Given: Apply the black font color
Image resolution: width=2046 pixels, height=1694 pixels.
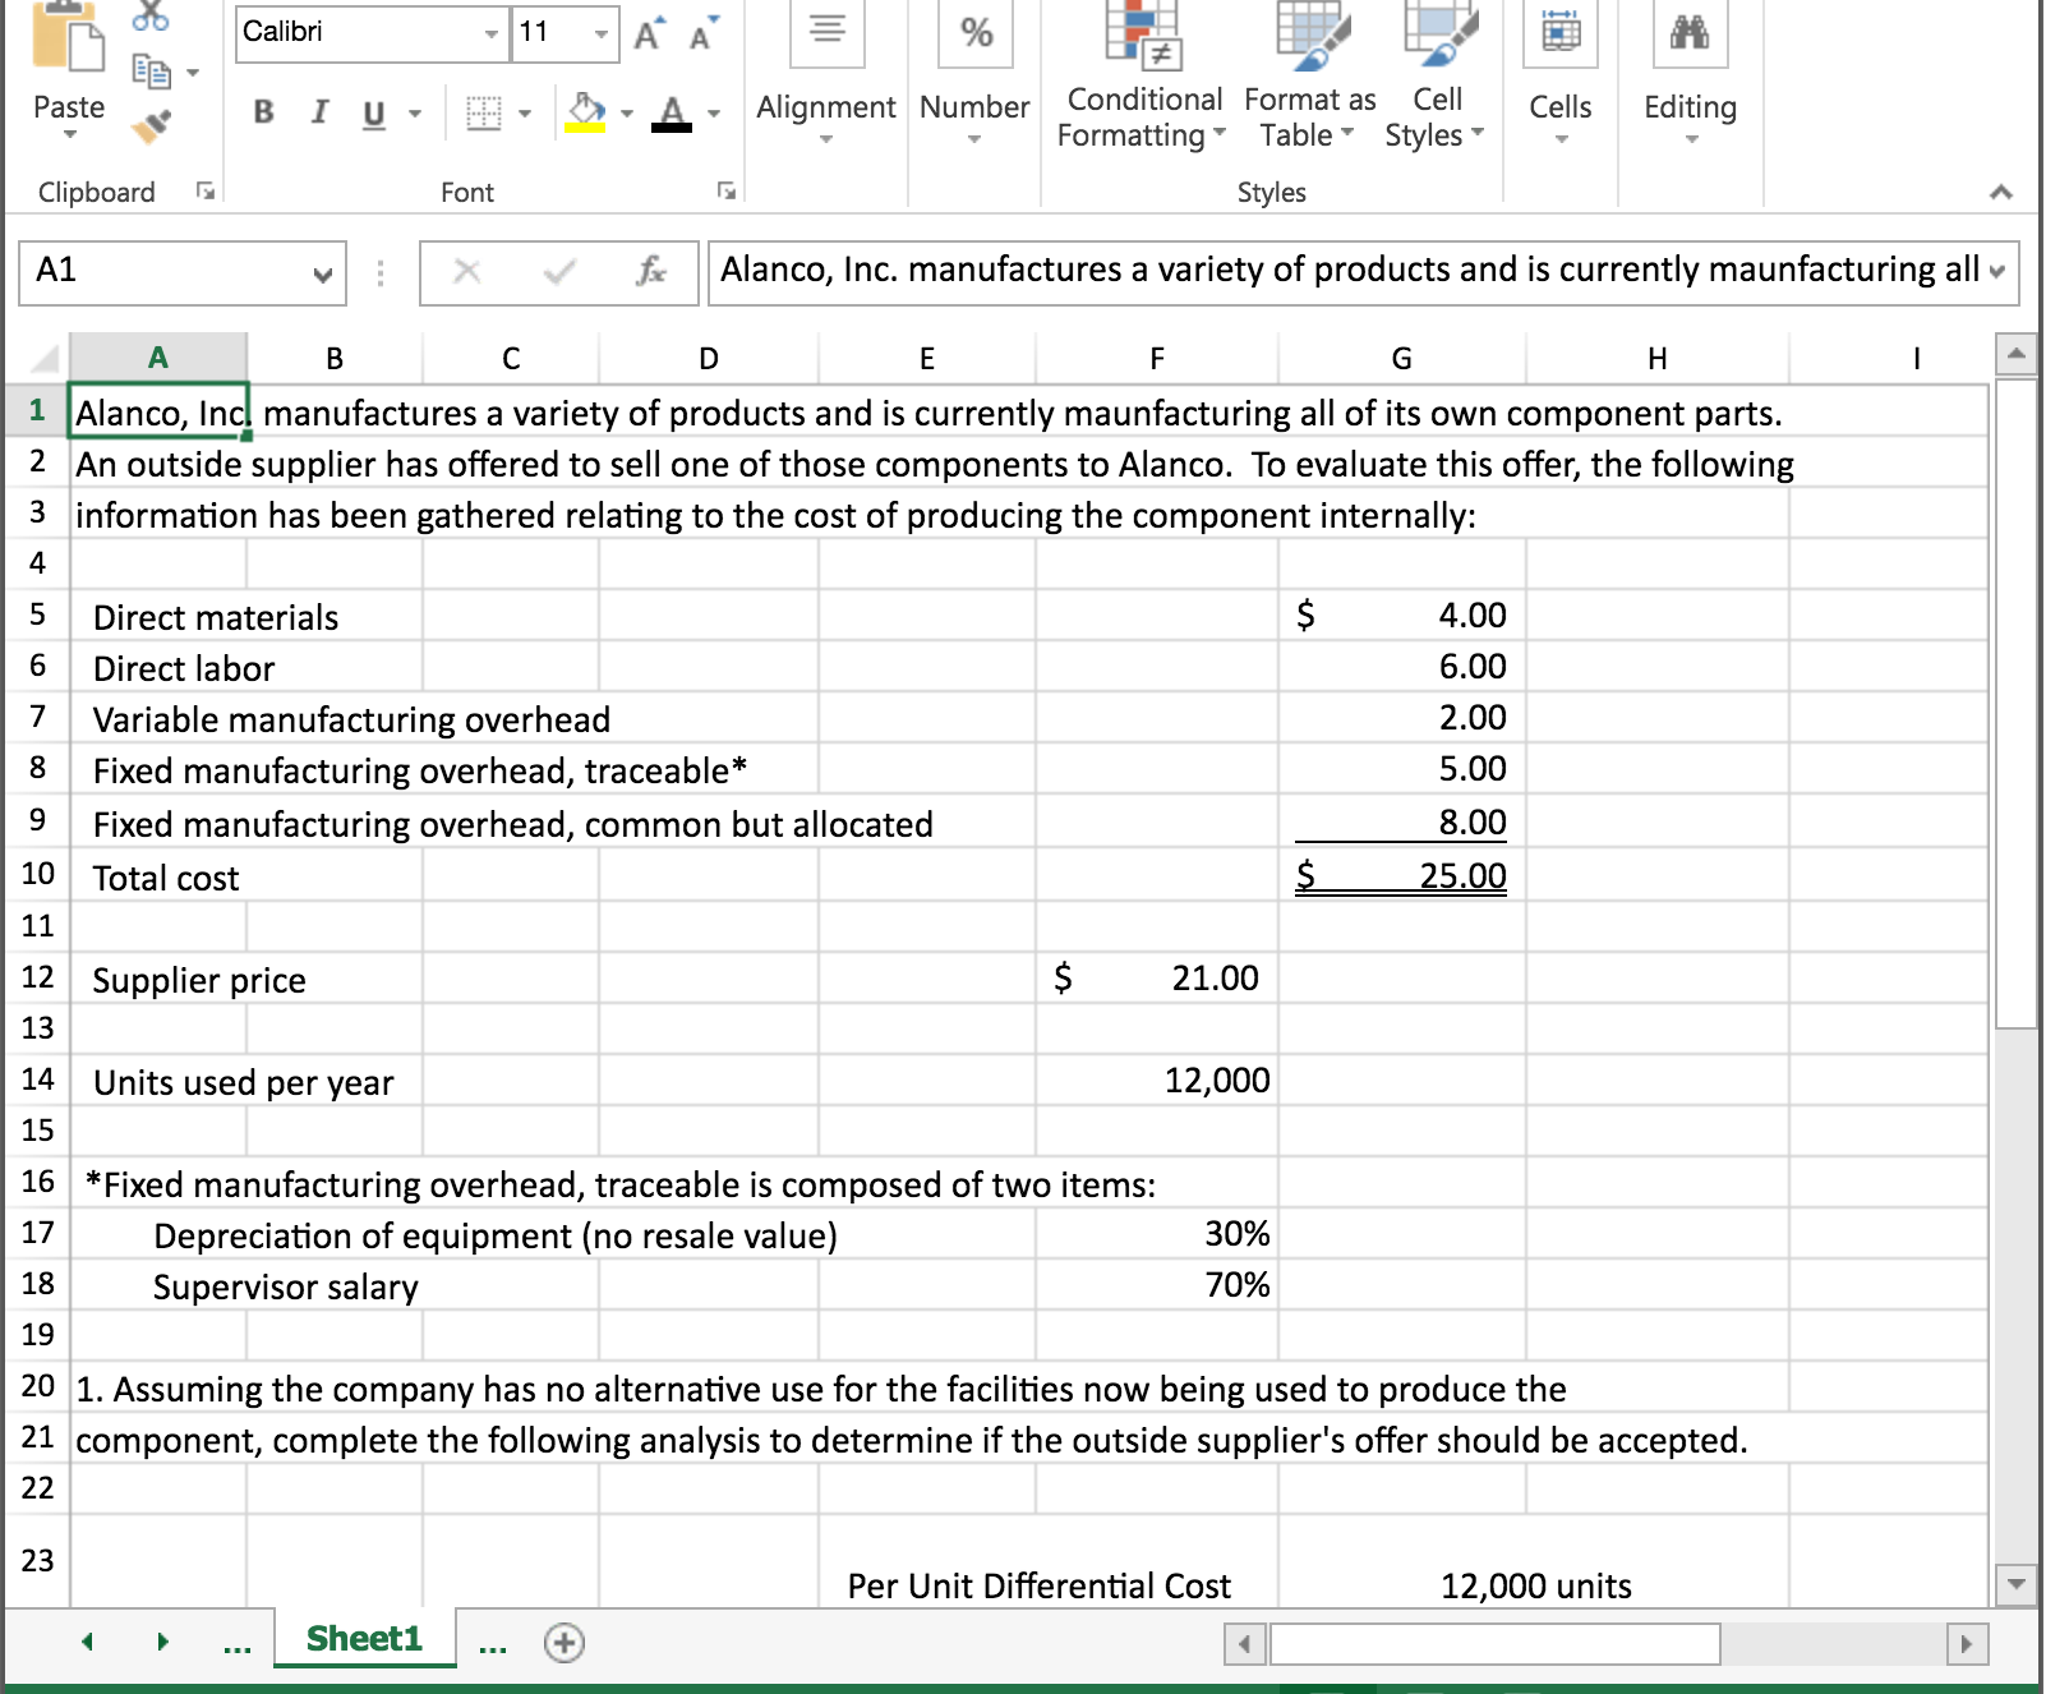Looking at the screenshot, I should point(672,113).
